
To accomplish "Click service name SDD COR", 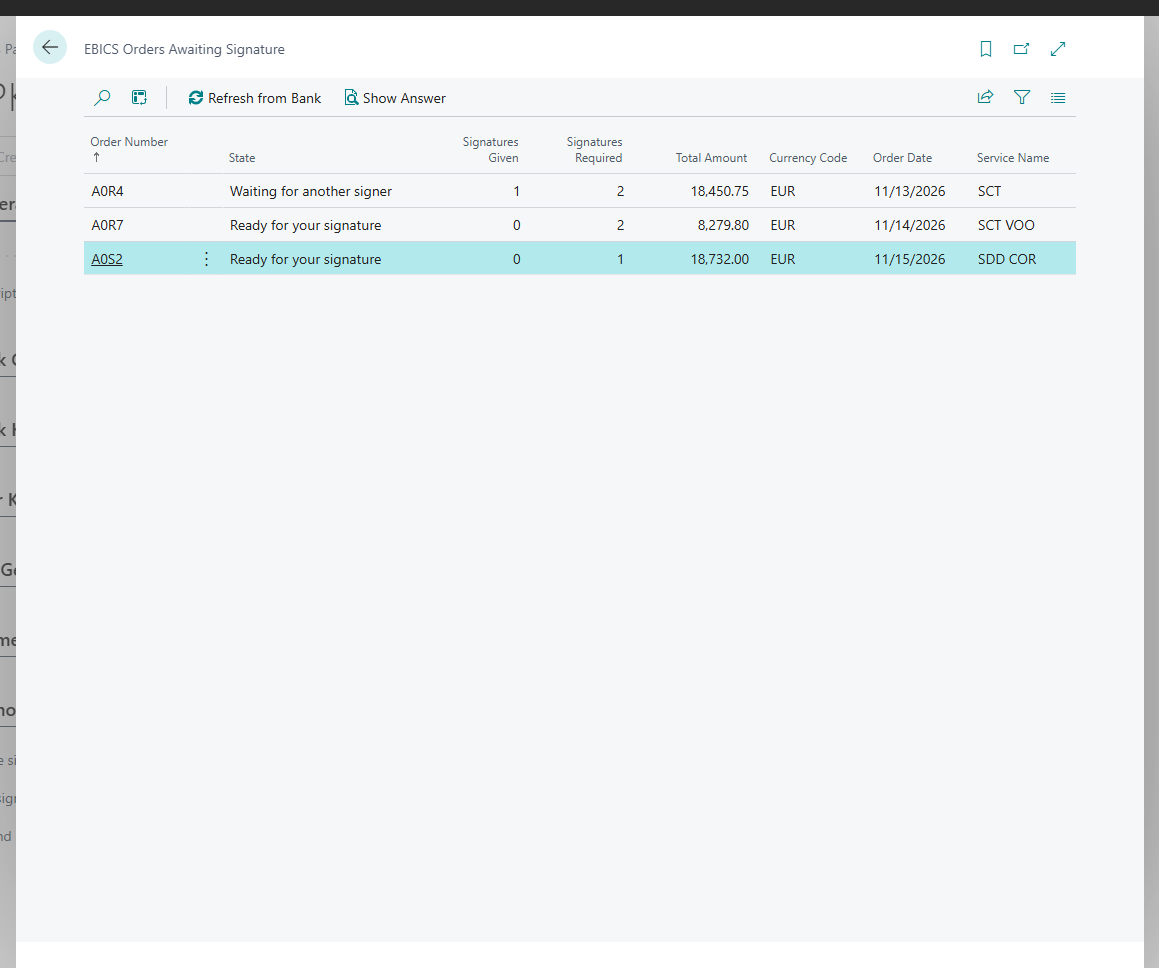I will pyautogui.click(x=1007, y=259).
